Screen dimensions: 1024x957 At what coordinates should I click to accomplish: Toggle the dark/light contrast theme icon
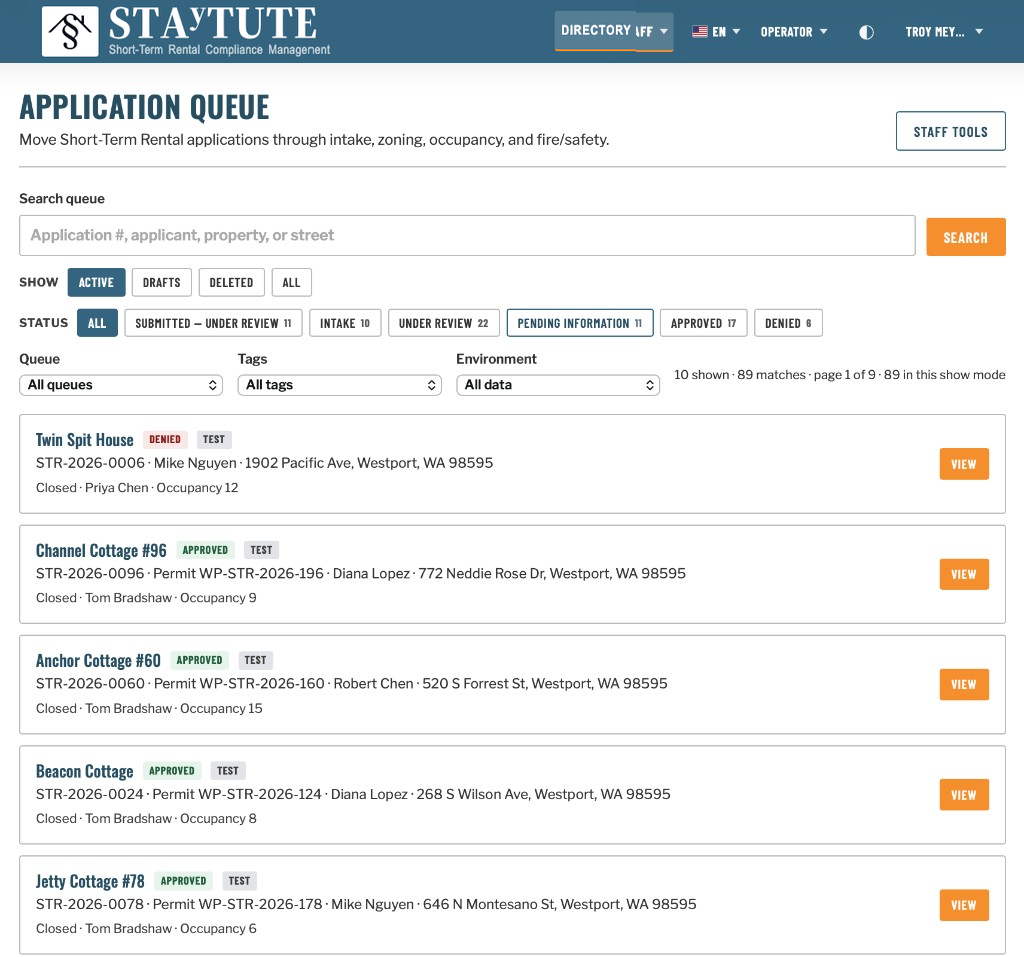tap(866, 32)
